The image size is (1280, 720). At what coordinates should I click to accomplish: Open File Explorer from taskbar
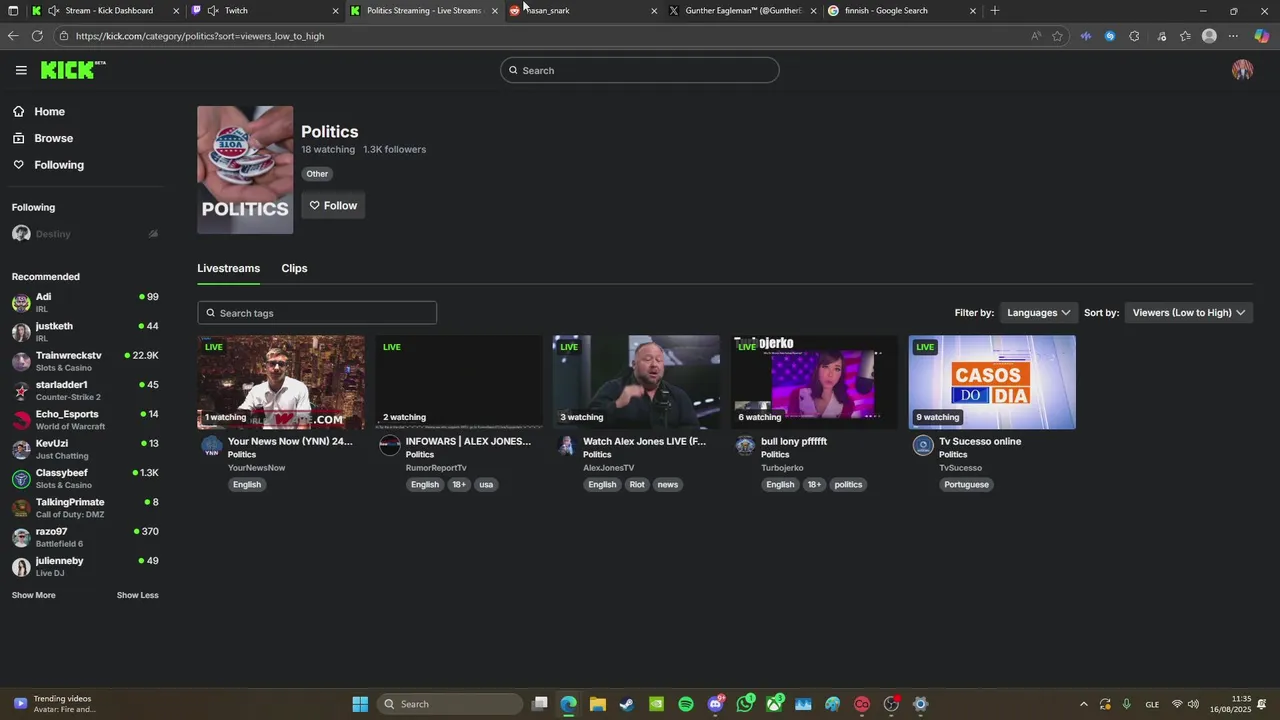point(598,704)
